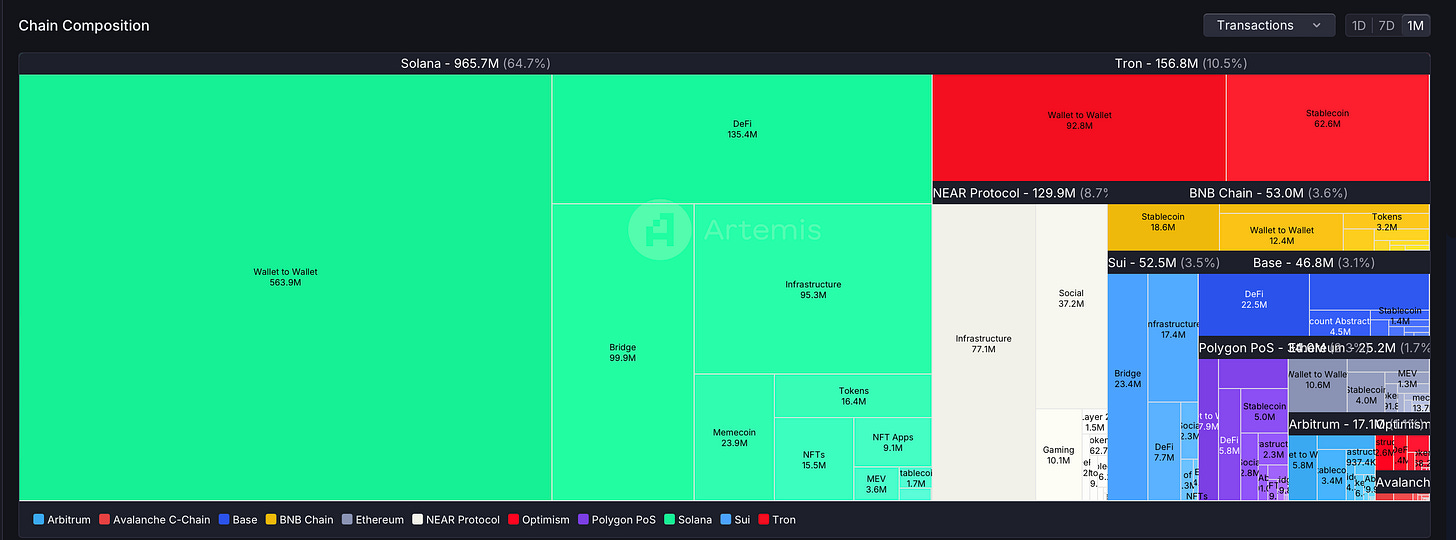Select Ethereum Wallet to Wallet 10.6M block
This screenshot has width=1456, height=540.
pyautogui.click(x=1317, y=385)
